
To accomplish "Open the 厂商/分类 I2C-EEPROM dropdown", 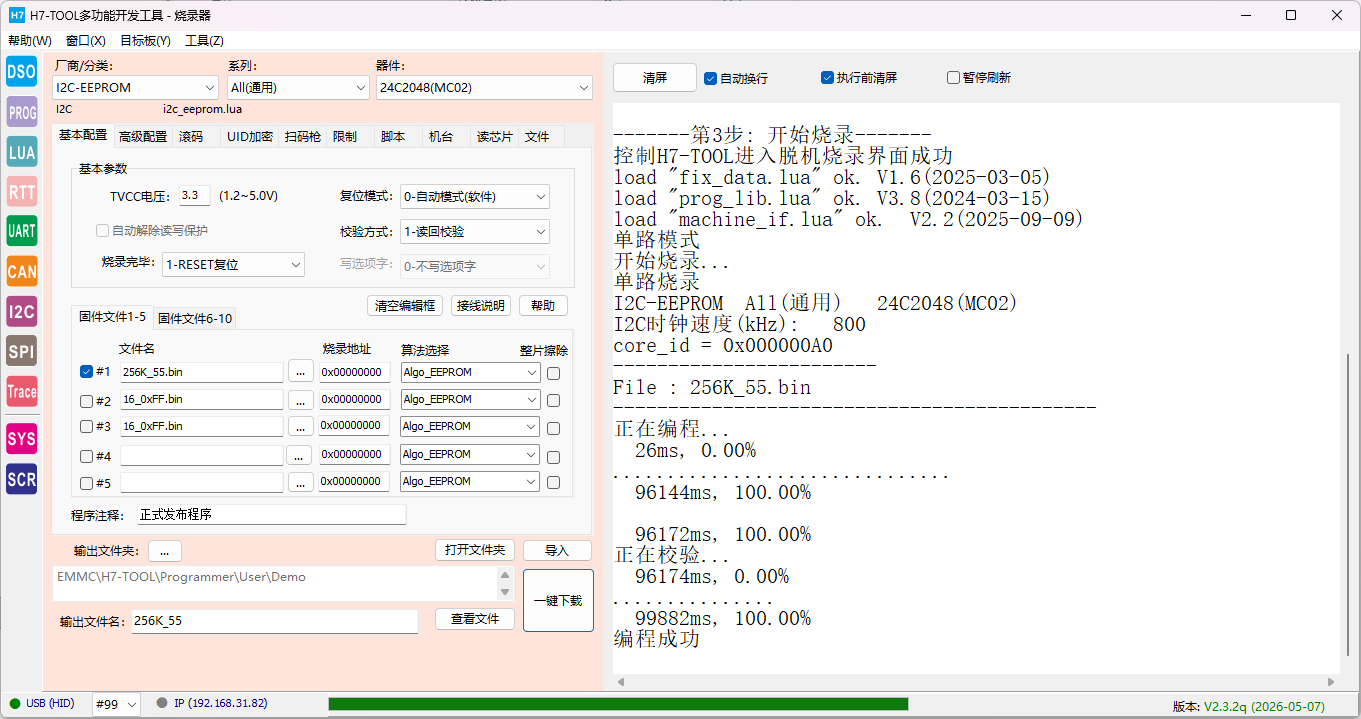I will (x=135, y=88).
